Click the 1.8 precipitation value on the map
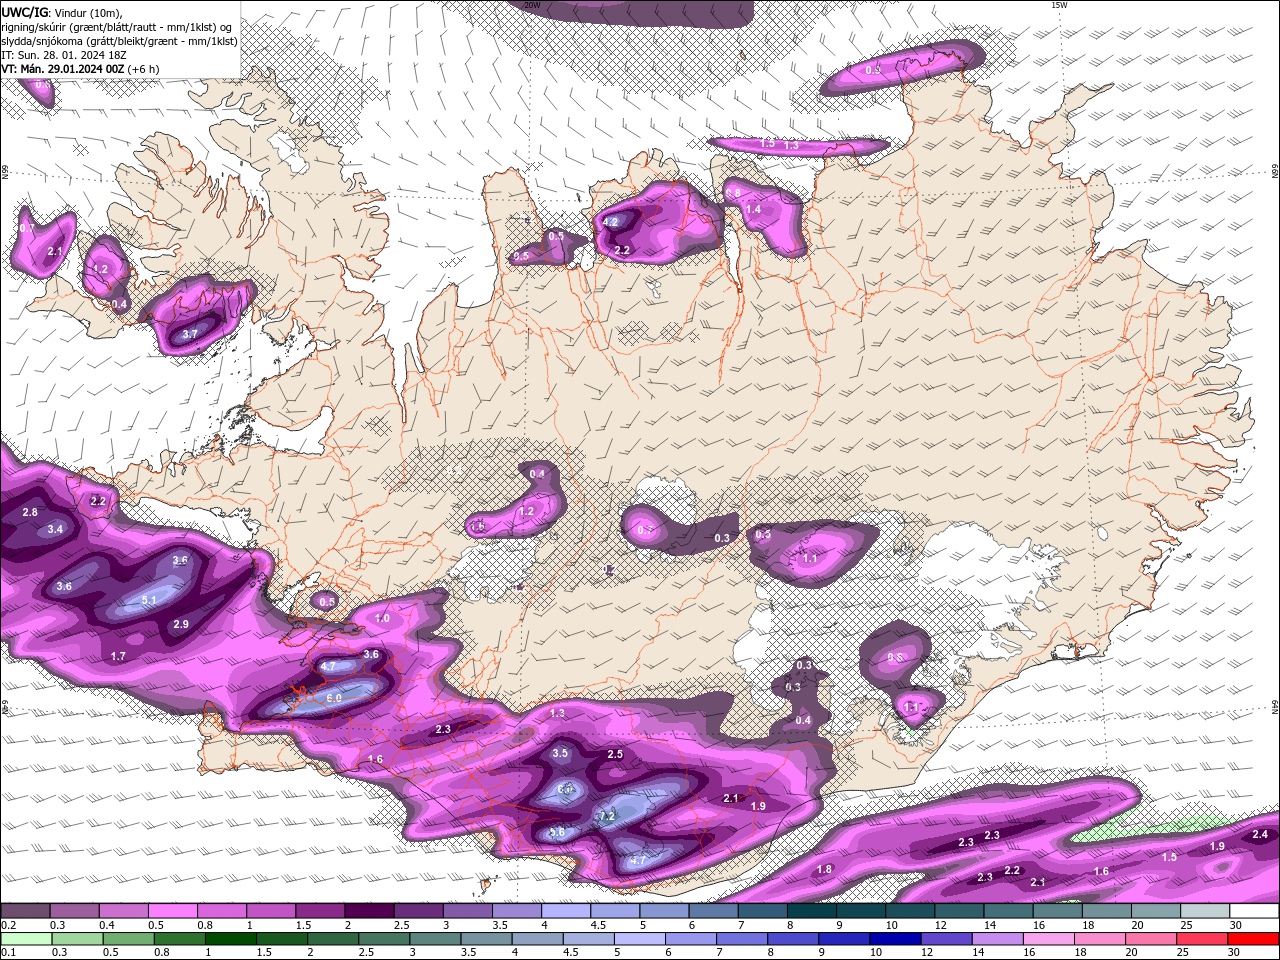Image resolution: width=1280 pixels, height=960 pixels. (824, 869)
